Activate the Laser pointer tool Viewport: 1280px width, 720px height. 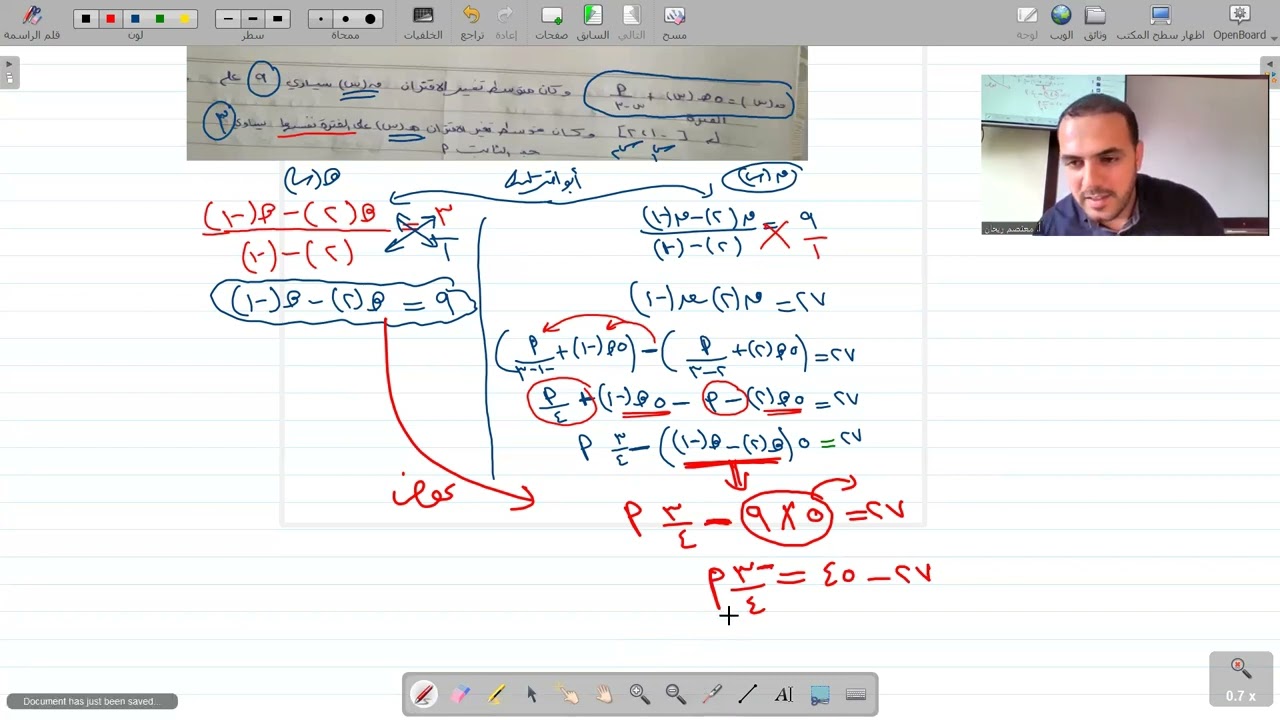[712, 694]
